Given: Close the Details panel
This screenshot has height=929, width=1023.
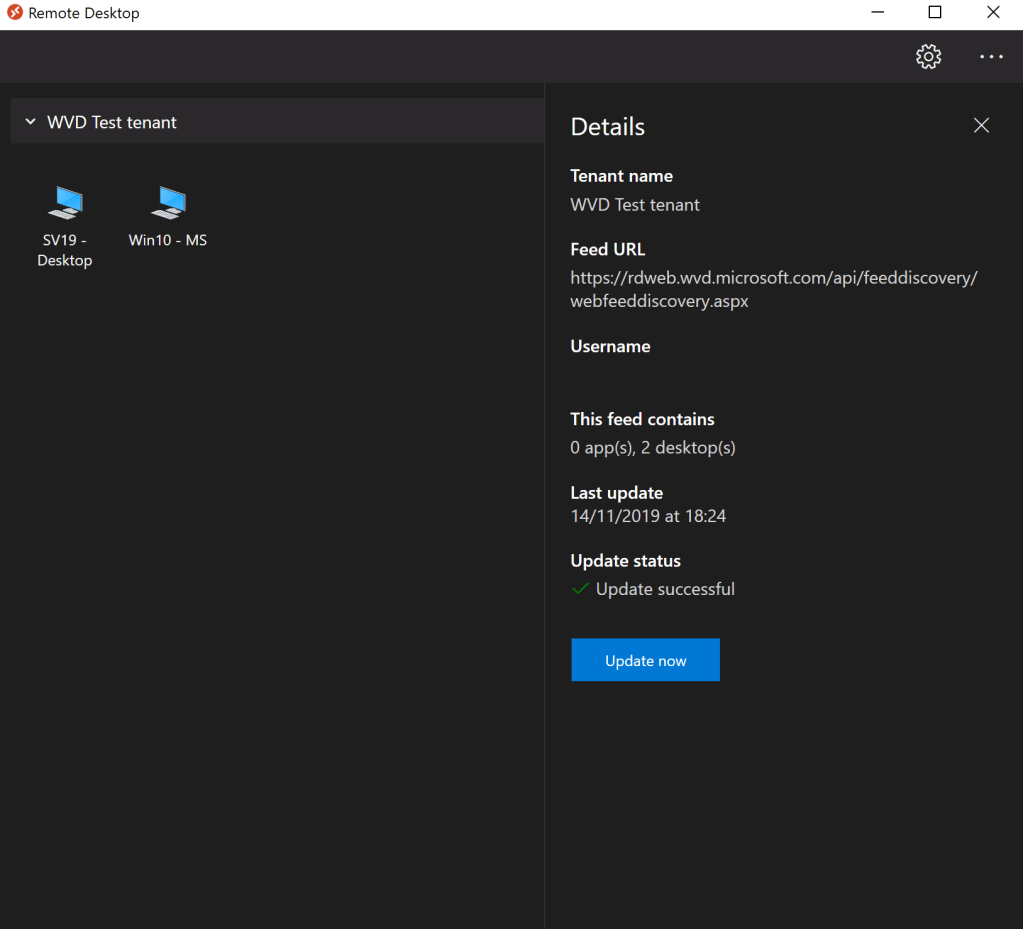Looking at the screenshot, I should pyautogui.click(x=981, y=125).
